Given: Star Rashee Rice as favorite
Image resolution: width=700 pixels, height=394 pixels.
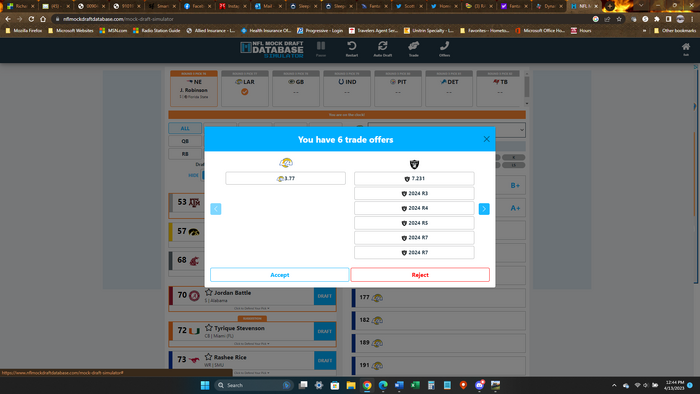Looking at the screenshot, I should click(x=208, y=357).
